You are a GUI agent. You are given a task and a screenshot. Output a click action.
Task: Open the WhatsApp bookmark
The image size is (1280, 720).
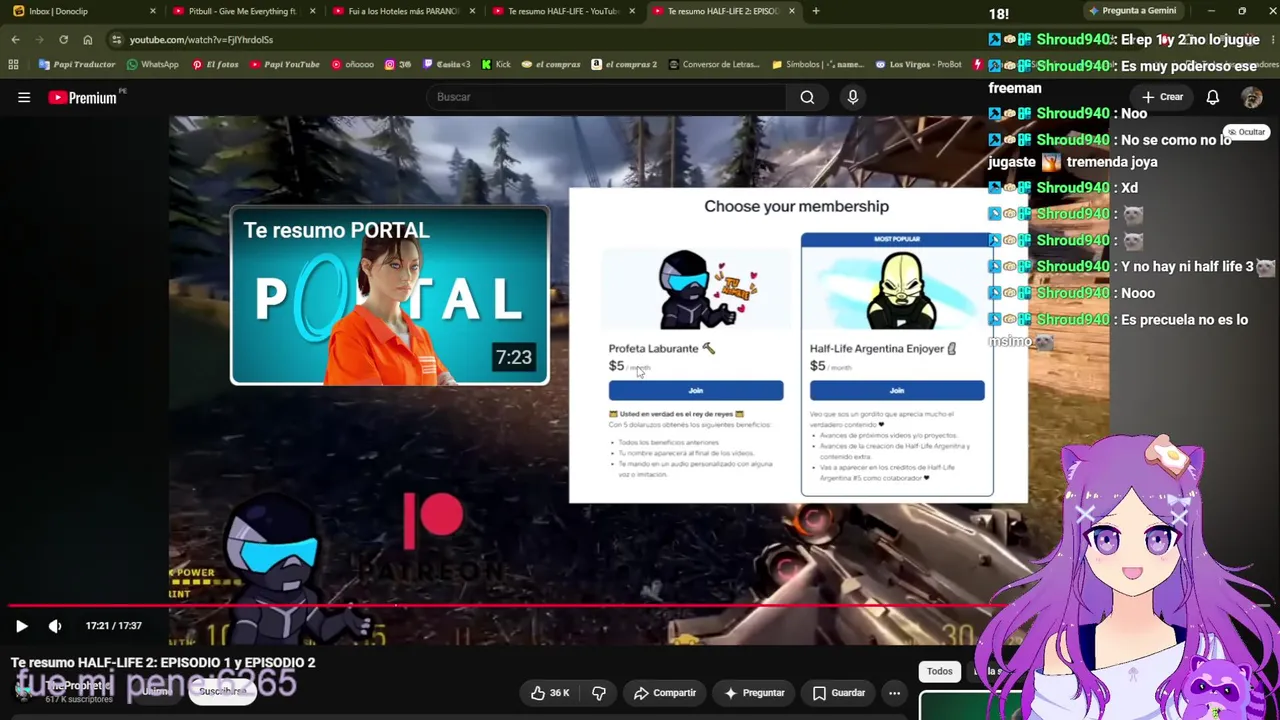click(153, 65)
